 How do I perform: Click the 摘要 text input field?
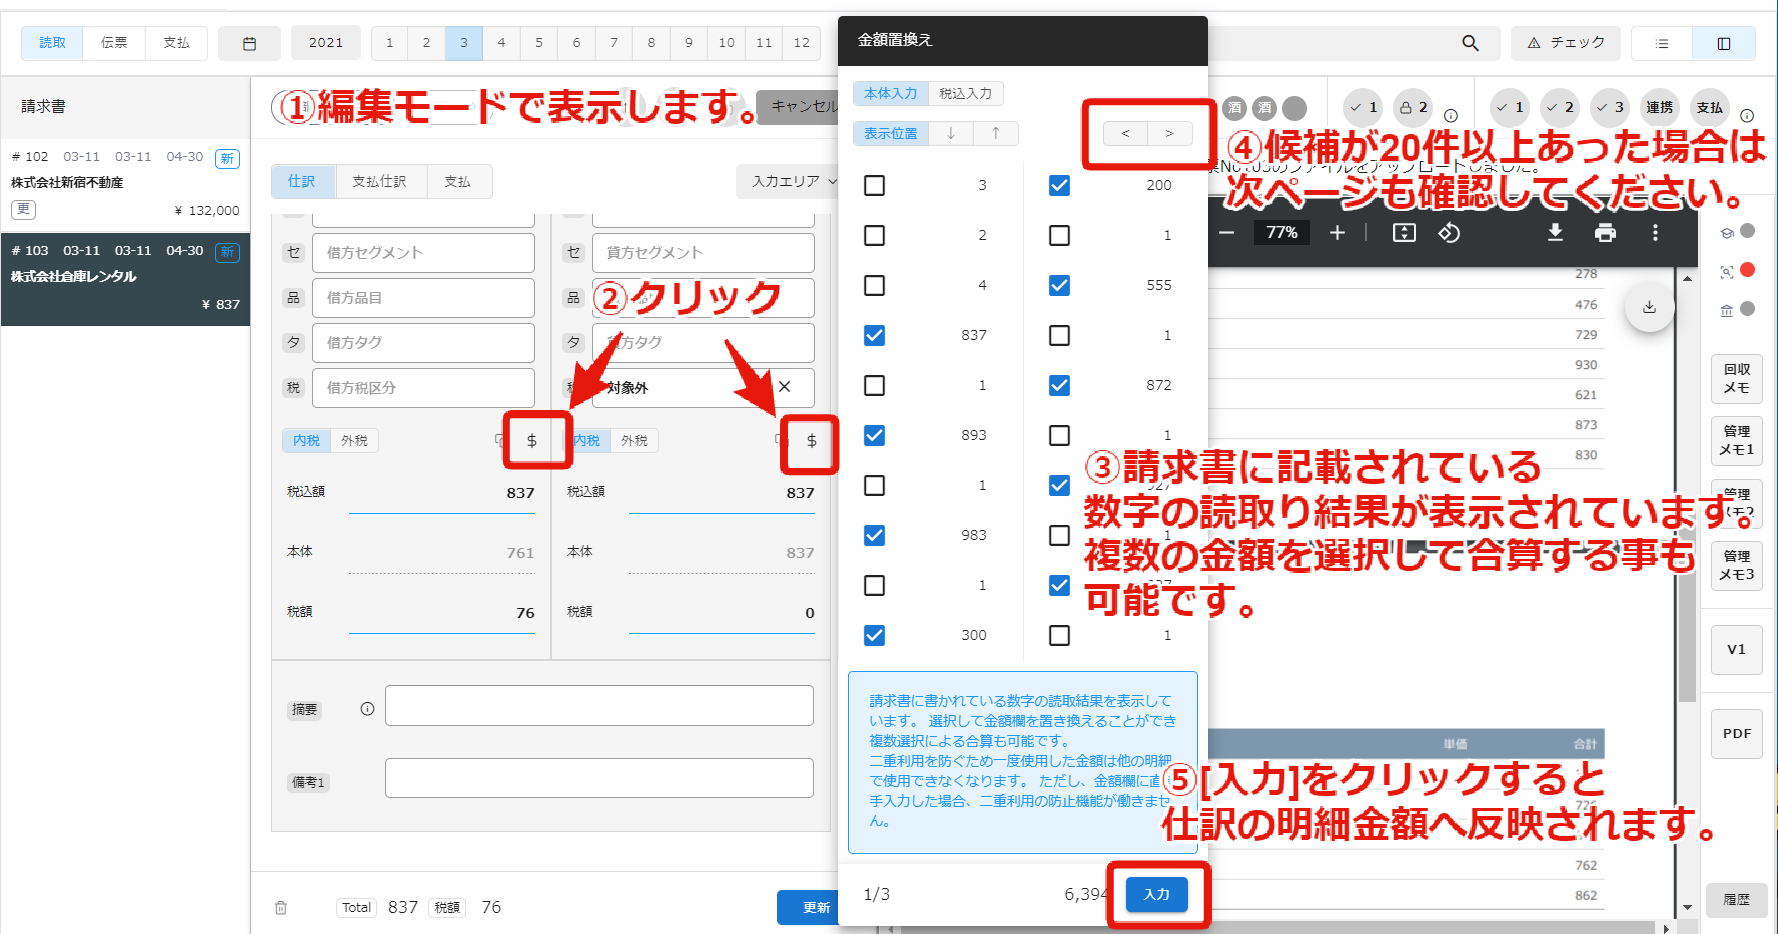pos(599,706)
